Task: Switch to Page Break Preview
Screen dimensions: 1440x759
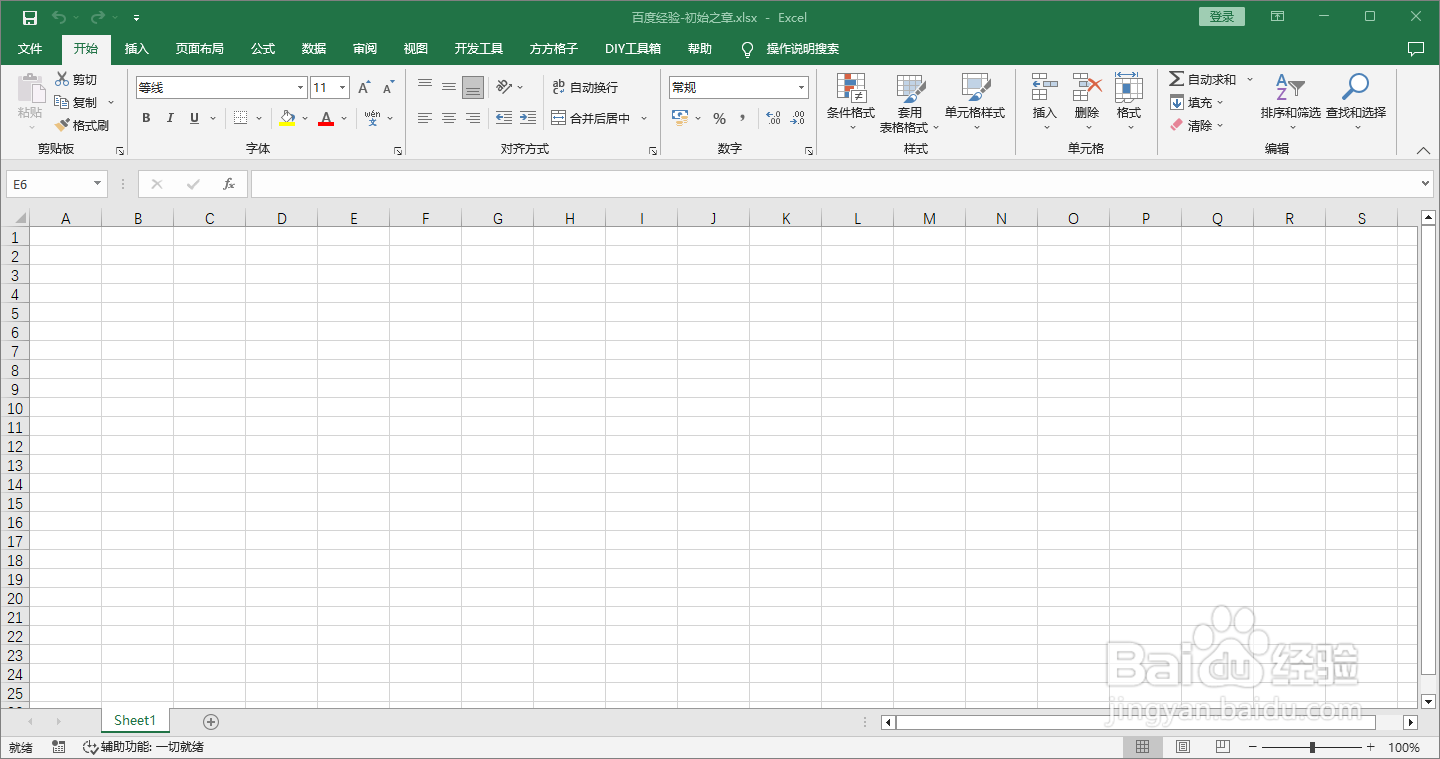Action: pyautogui.click(x=1222, y=747)
